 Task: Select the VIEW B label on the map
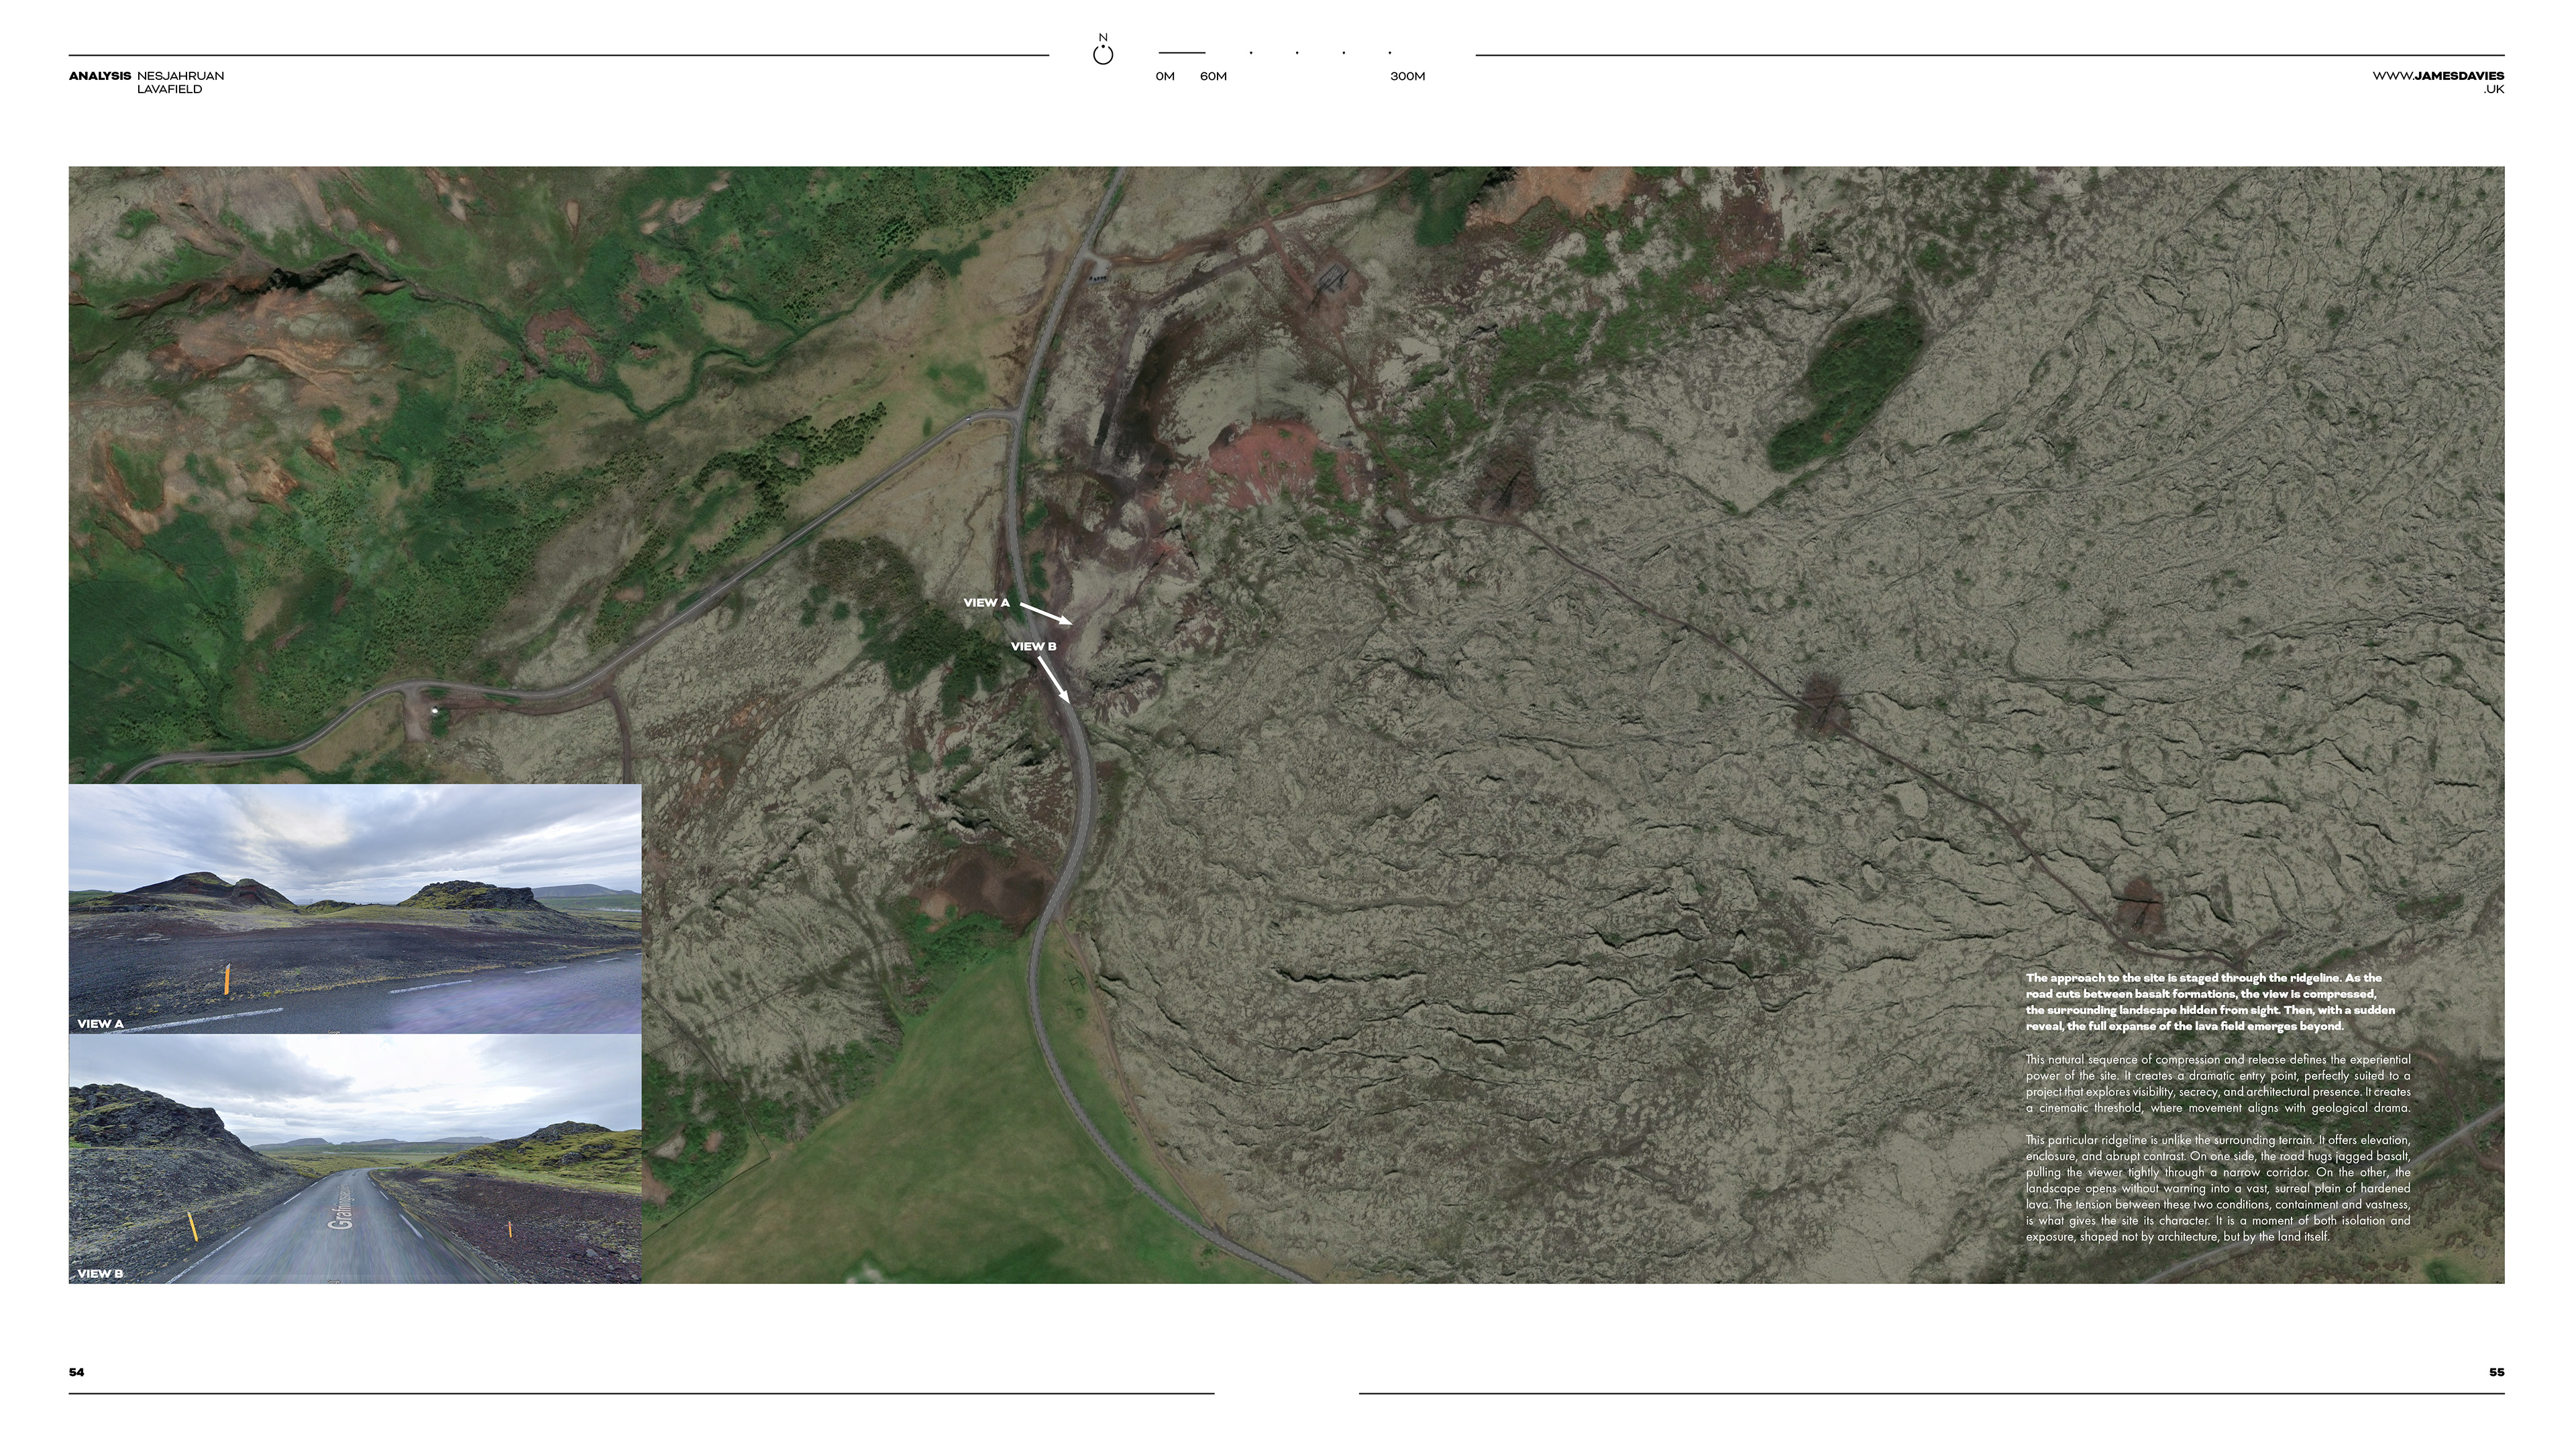coord(1033,647)
